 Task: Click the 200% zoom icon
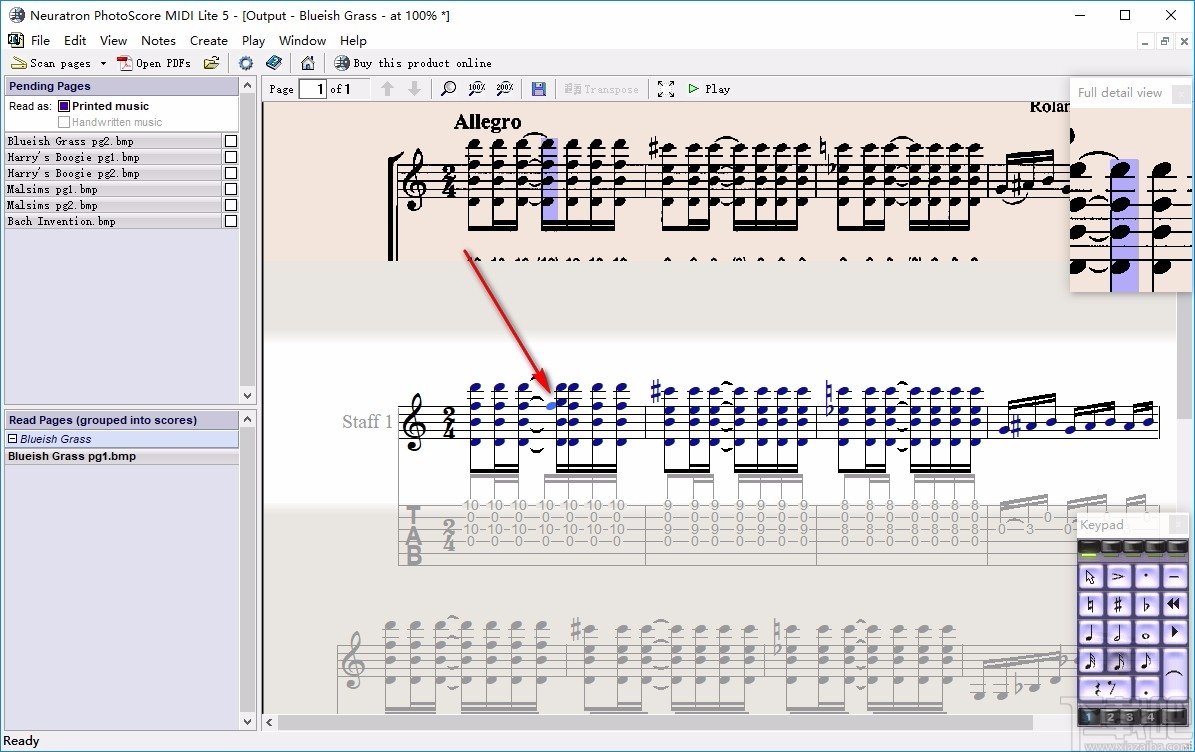[x=504, y=88]
